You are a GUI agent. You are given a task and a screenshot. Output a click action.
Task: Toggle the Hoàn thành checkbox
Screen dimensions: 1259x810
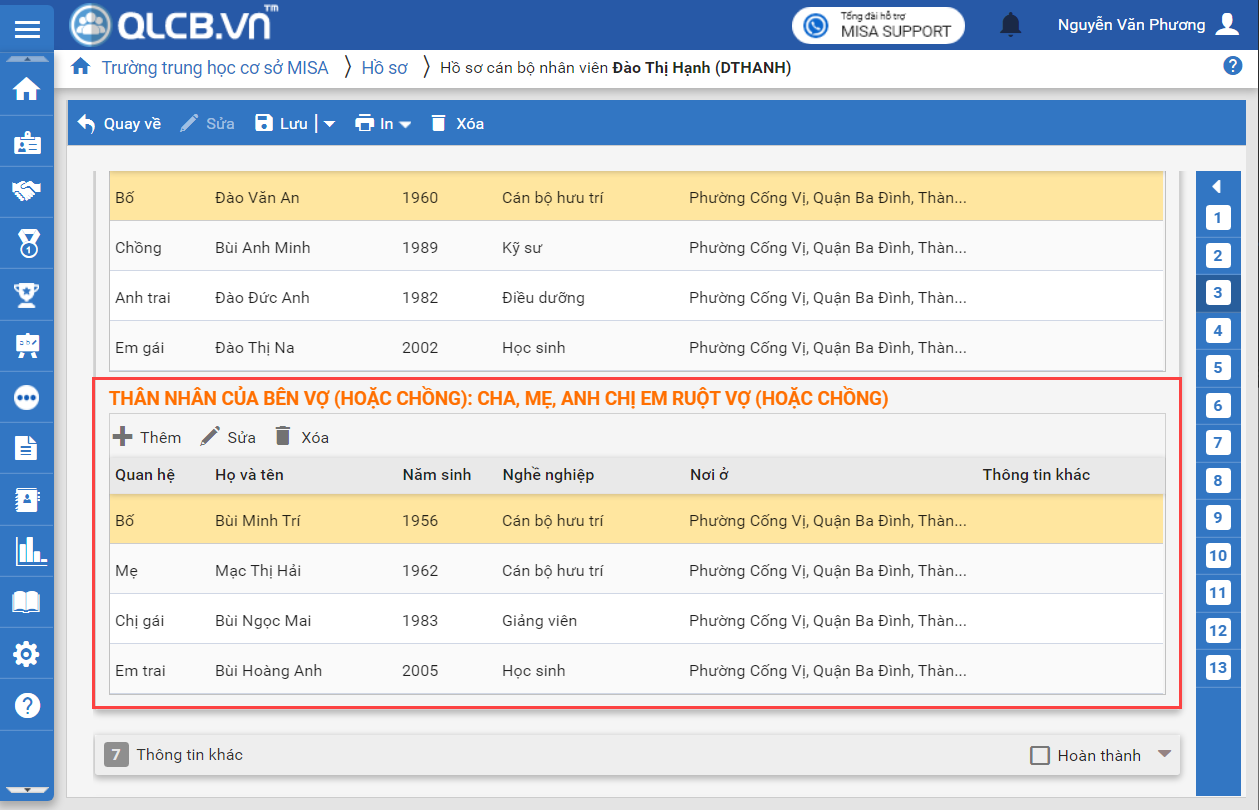coord(1040,755)
